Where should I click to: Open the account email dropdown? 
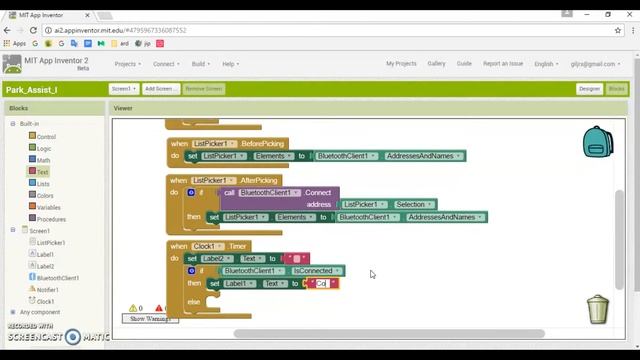596,64
